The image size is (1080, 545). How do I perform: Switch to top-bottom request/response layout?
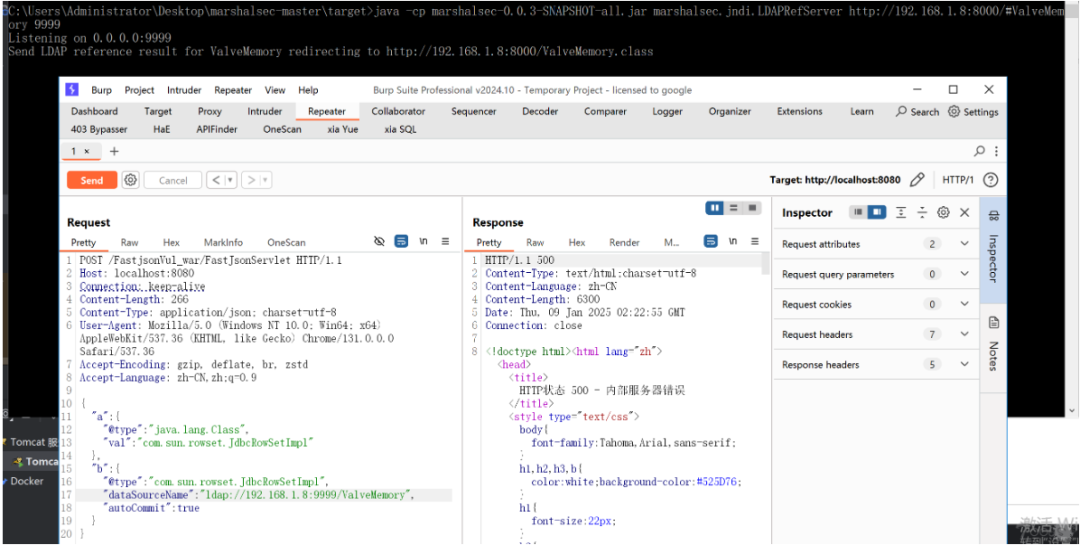click(x=734, y=207)
